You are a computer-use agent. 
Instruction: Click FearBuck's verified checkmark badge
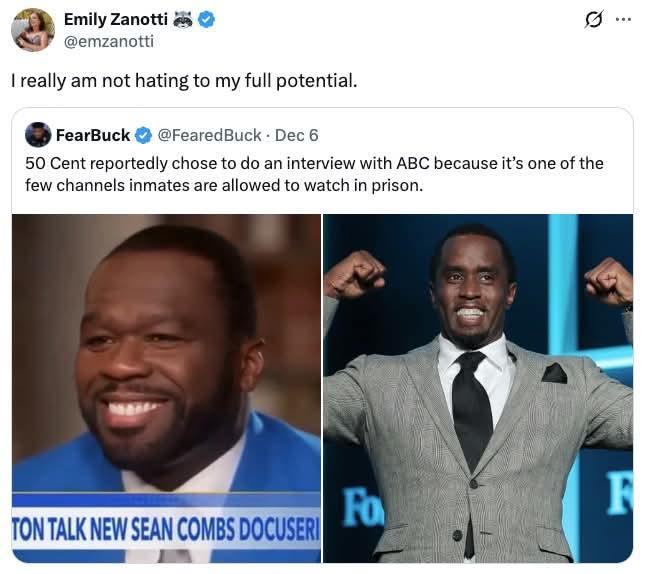pyautogui.click(x=143, y=135)
